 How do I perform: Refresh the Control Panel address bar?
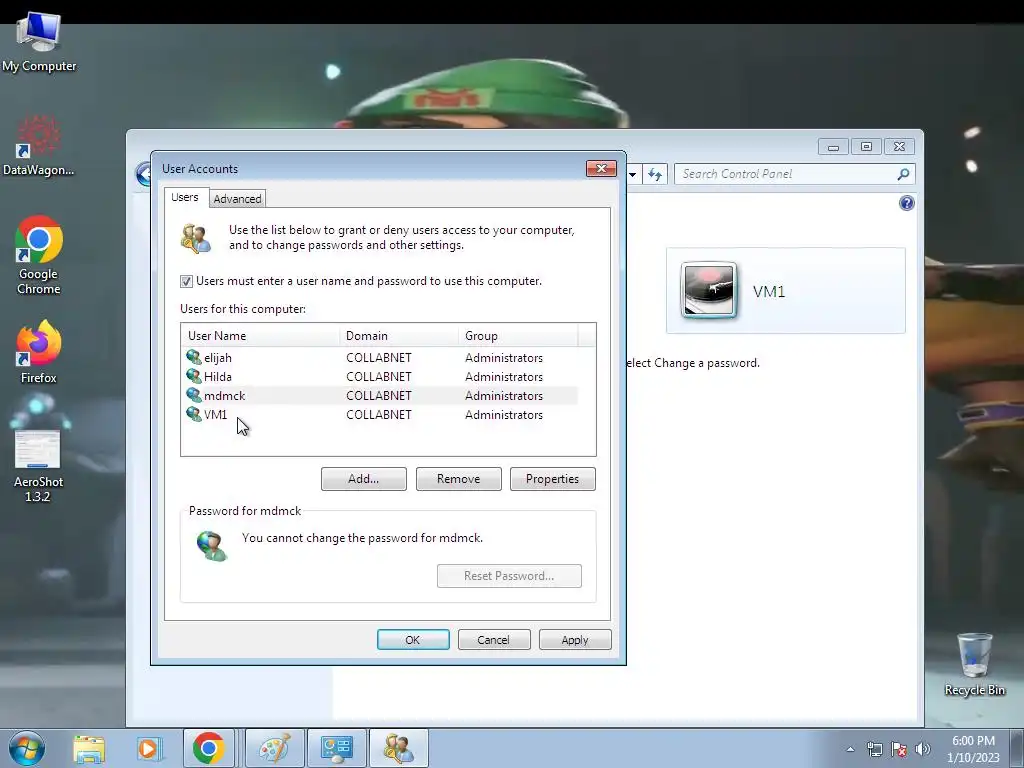click(655, 174)
